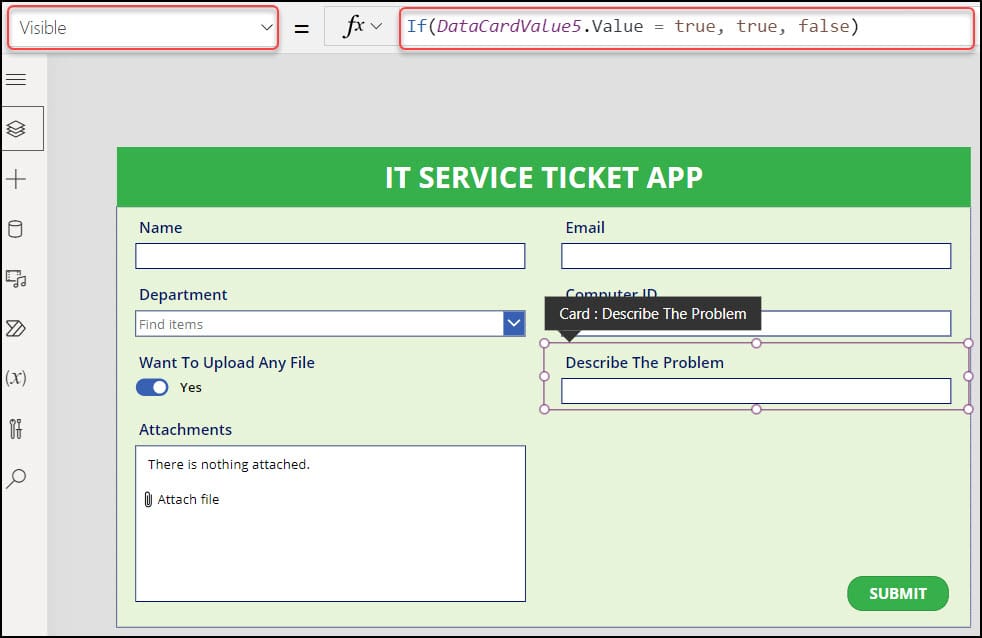Open the Data cylinder icon
The image size is (982, 638).
point(16,229)
